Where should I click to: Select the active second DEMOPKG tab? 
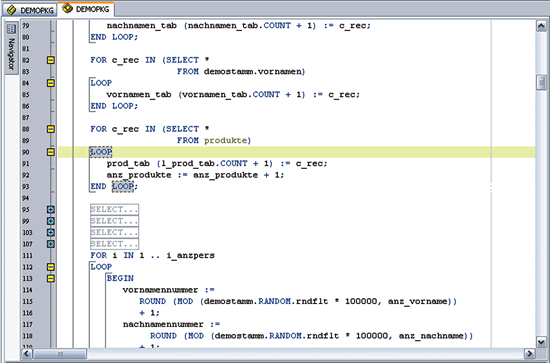(86, 9)
